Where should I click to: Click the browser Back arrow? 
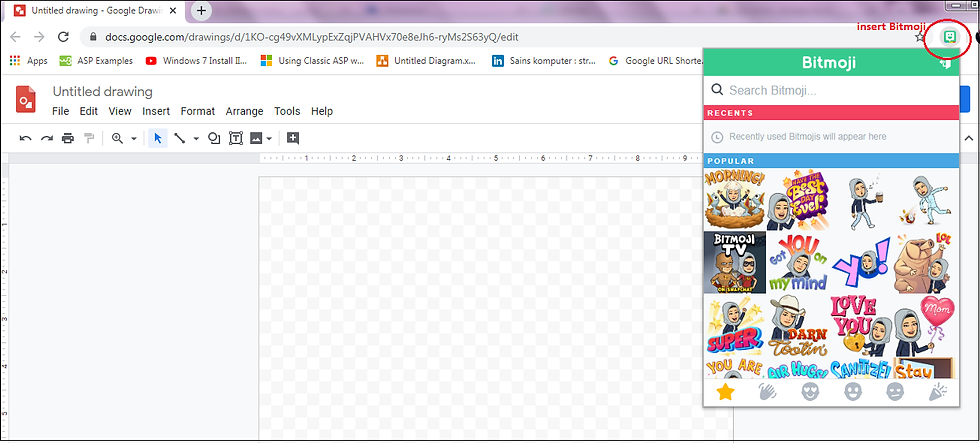[16, 37]
